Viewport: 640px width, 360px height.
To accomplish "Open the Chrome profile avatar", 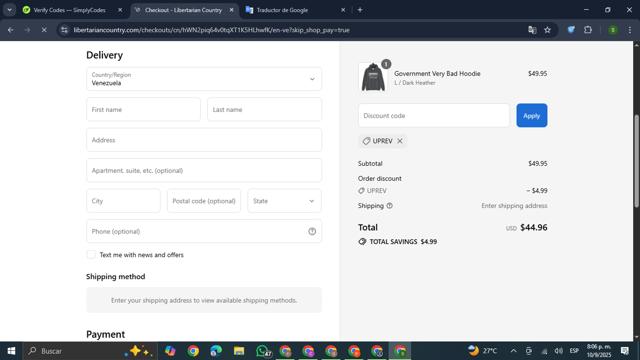I will [x=613, y=30].
